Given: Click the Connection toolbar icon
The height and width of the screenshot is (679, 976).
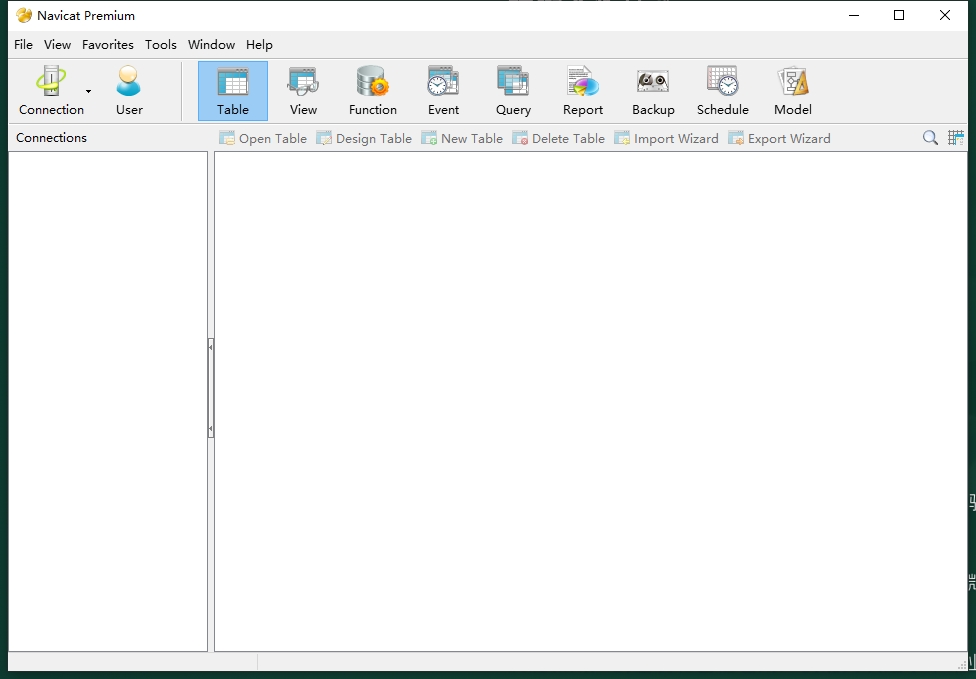Looking at the screenshot, I should (51, 91).
